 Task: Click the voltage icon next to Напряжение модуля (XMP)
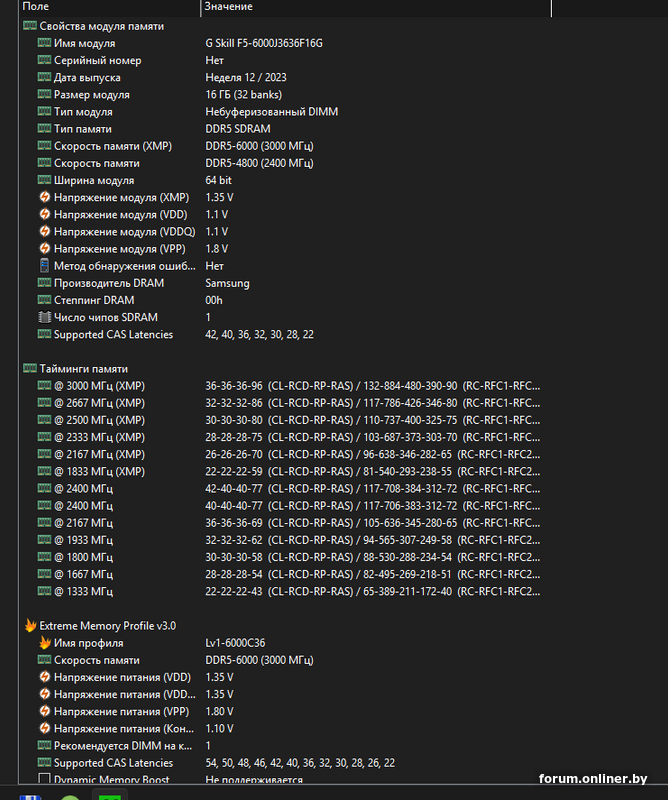click(44, 197)
